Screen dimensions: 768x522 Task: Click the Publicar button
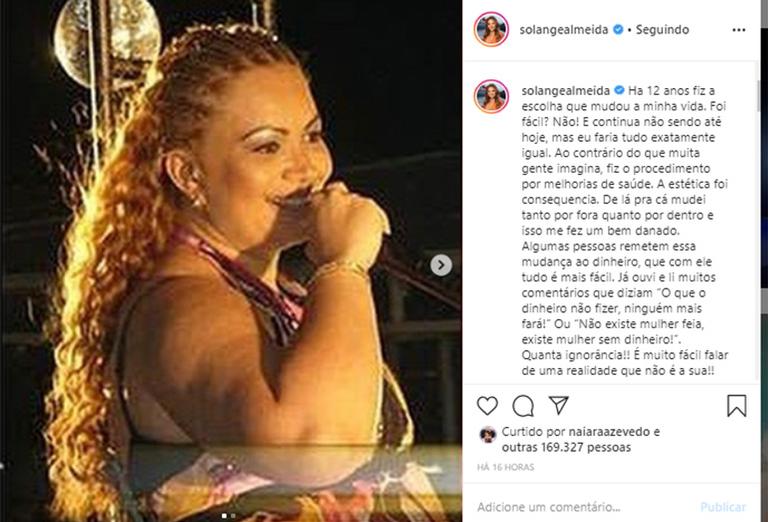723,507
